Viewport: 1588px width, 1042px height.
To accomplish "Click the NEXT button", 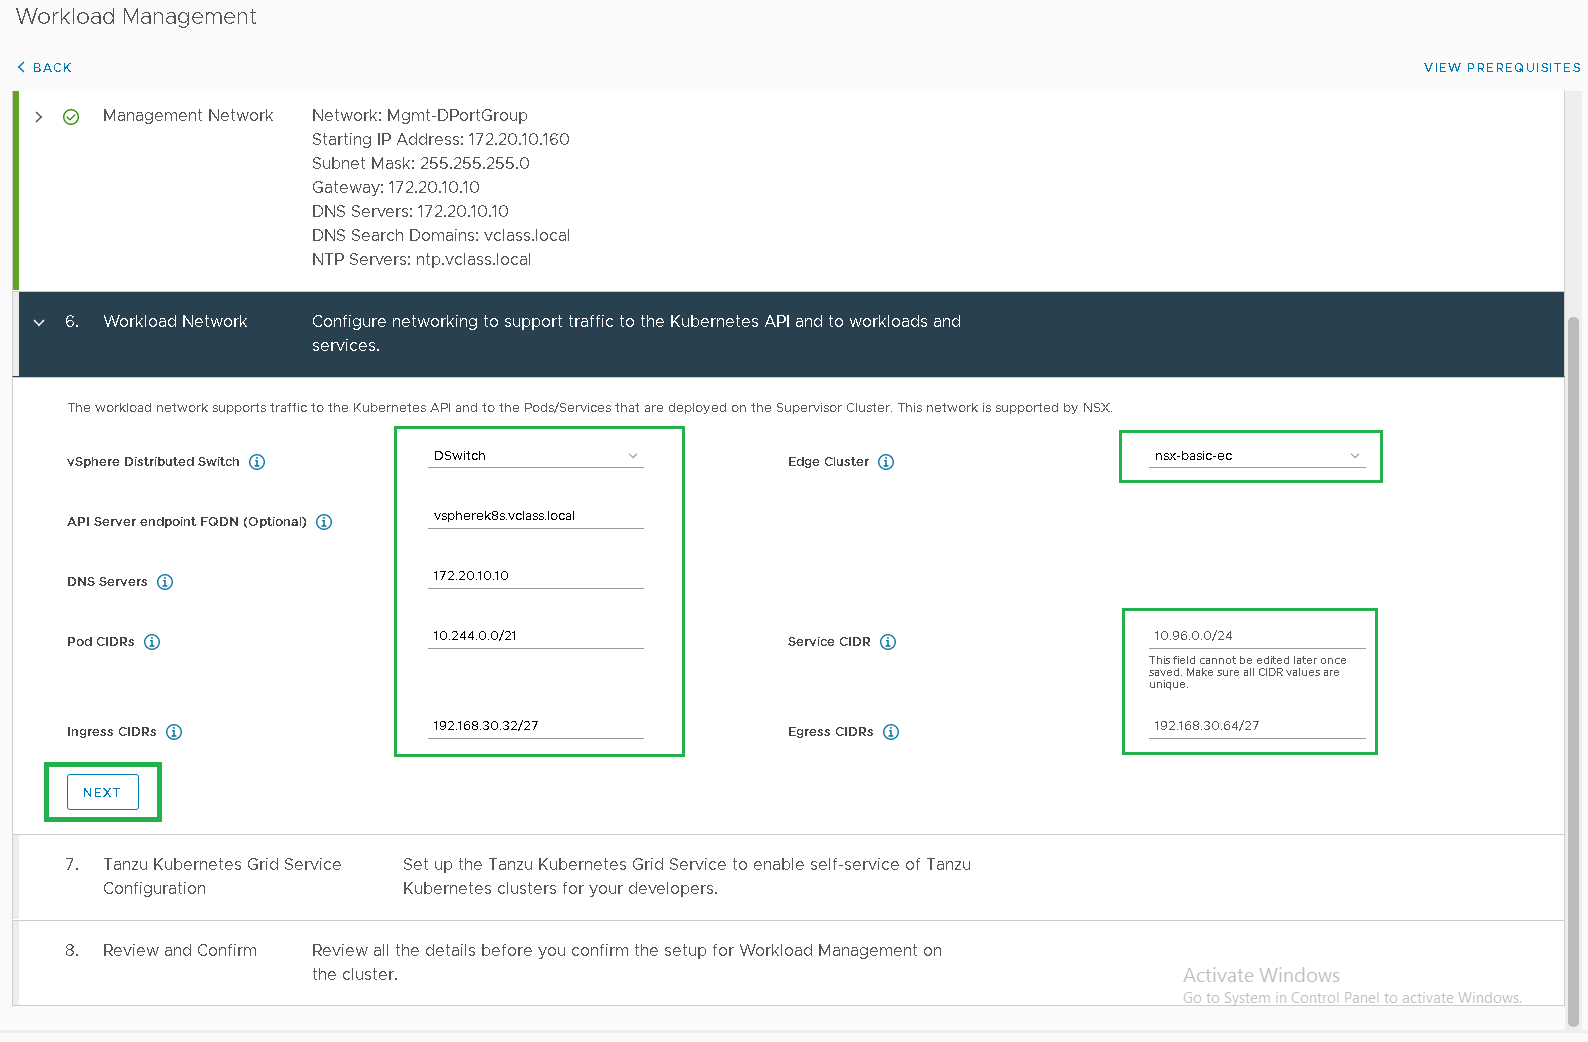I will (102, 792).
